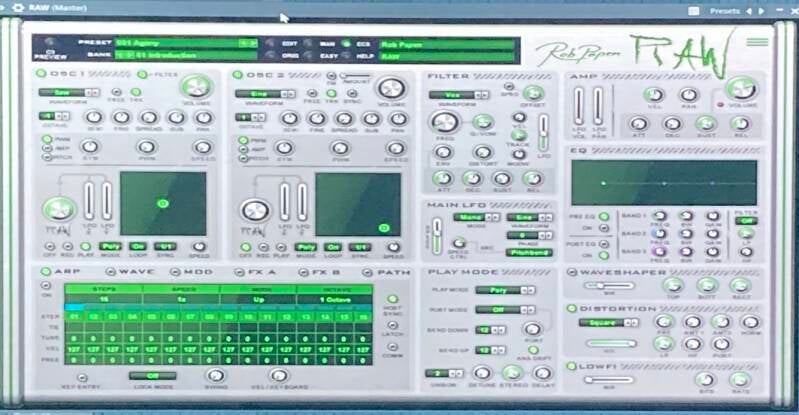Enable Waveshaper toggle
The image size is (799, 415).
(572, 272)
